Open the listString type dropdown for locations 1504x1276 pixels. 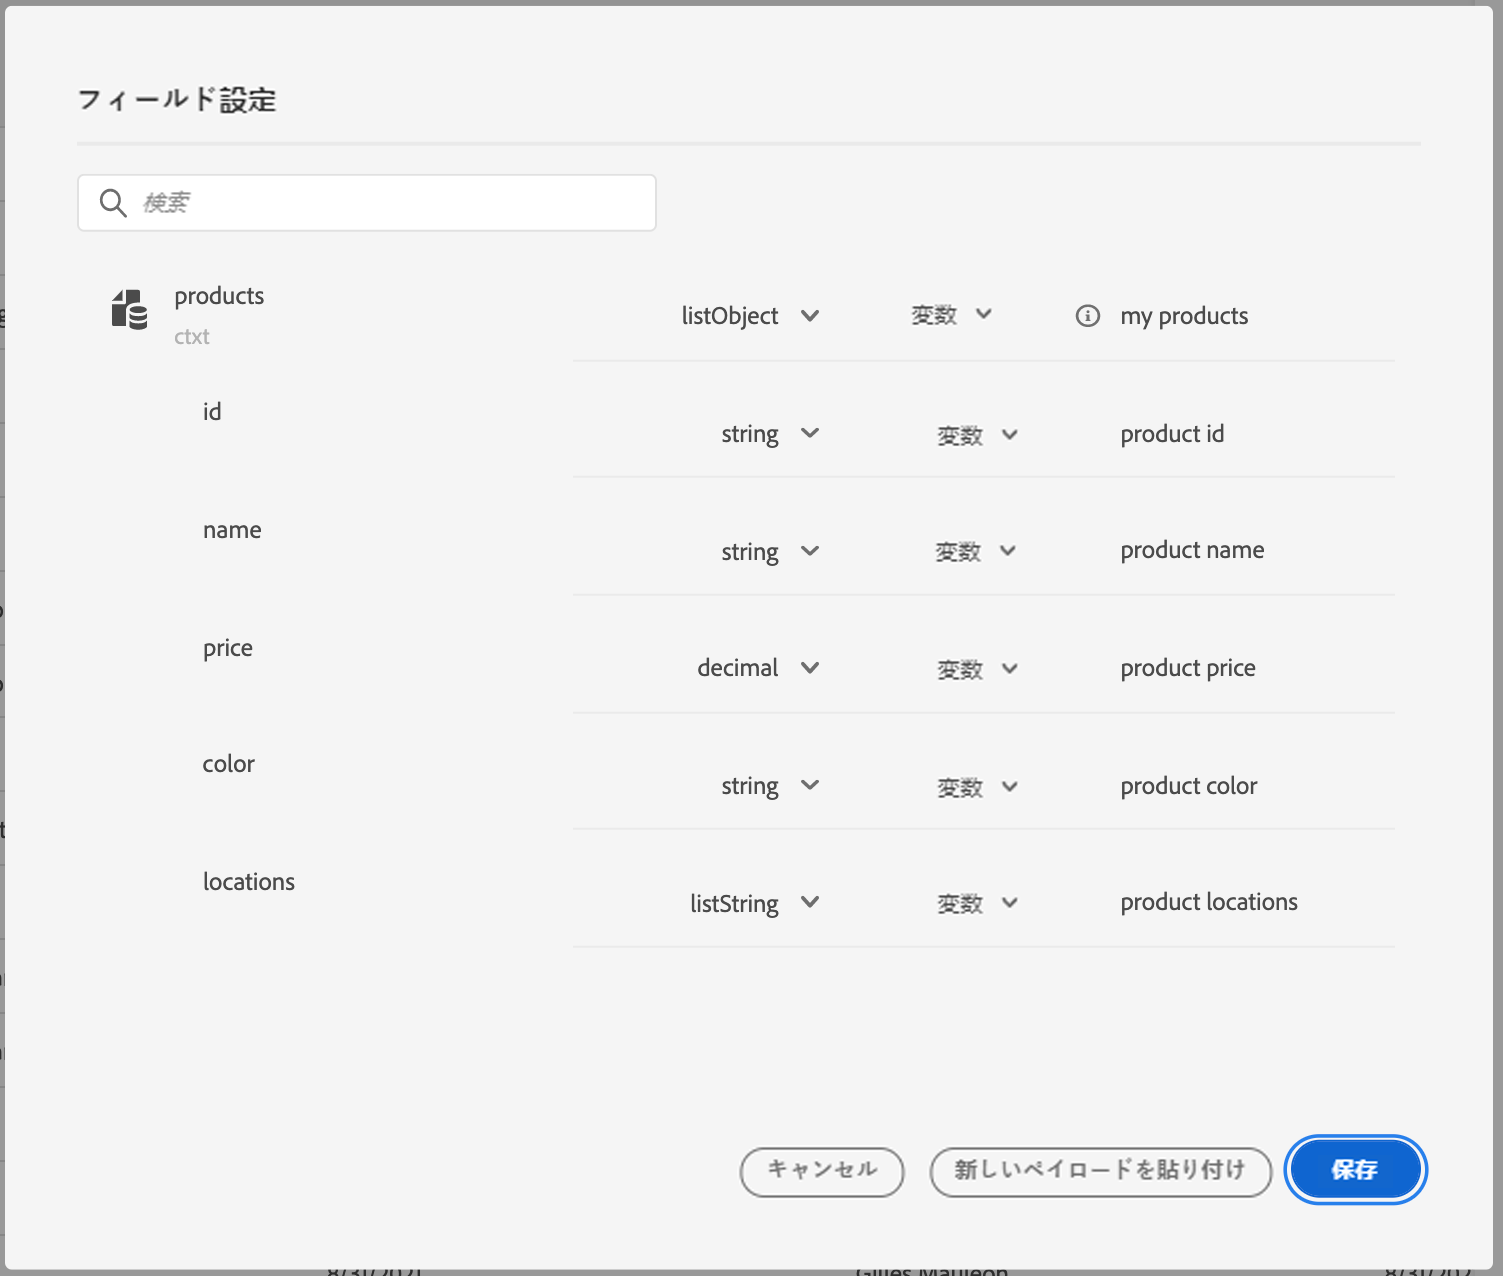[x=755, y=903]
